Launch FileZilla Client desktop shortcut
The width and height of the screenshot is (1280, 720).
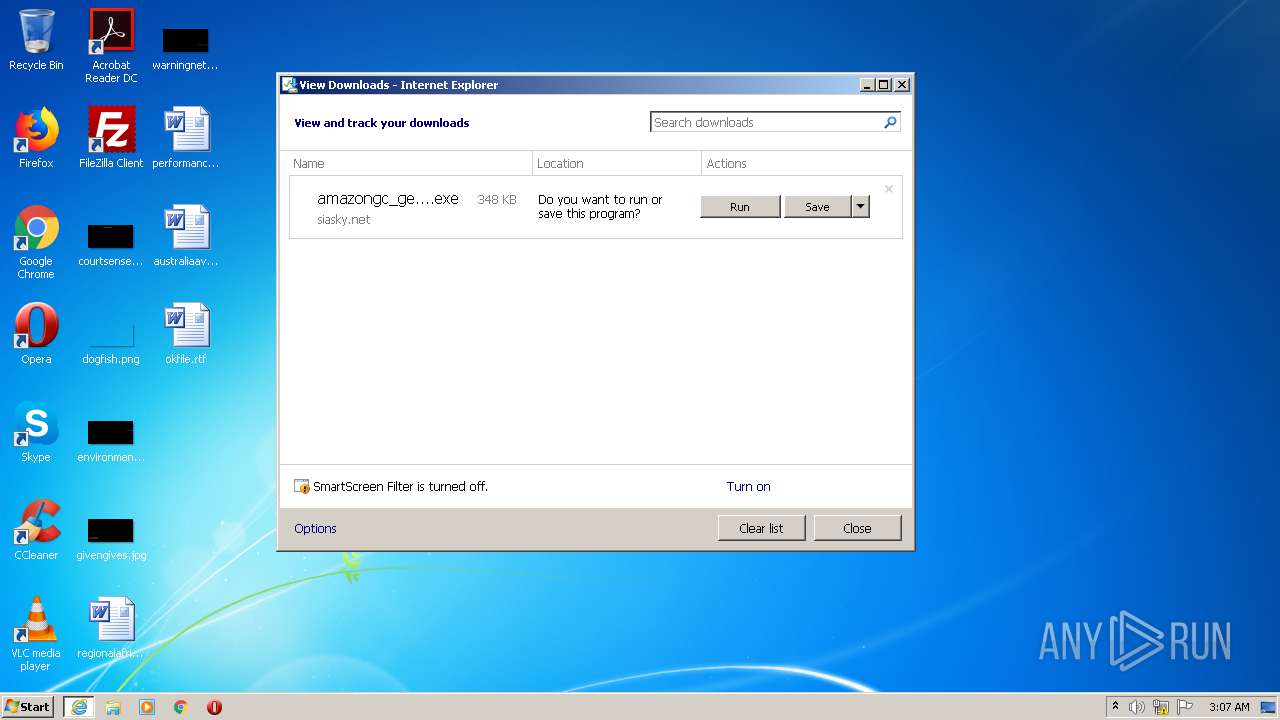point(111,138)
